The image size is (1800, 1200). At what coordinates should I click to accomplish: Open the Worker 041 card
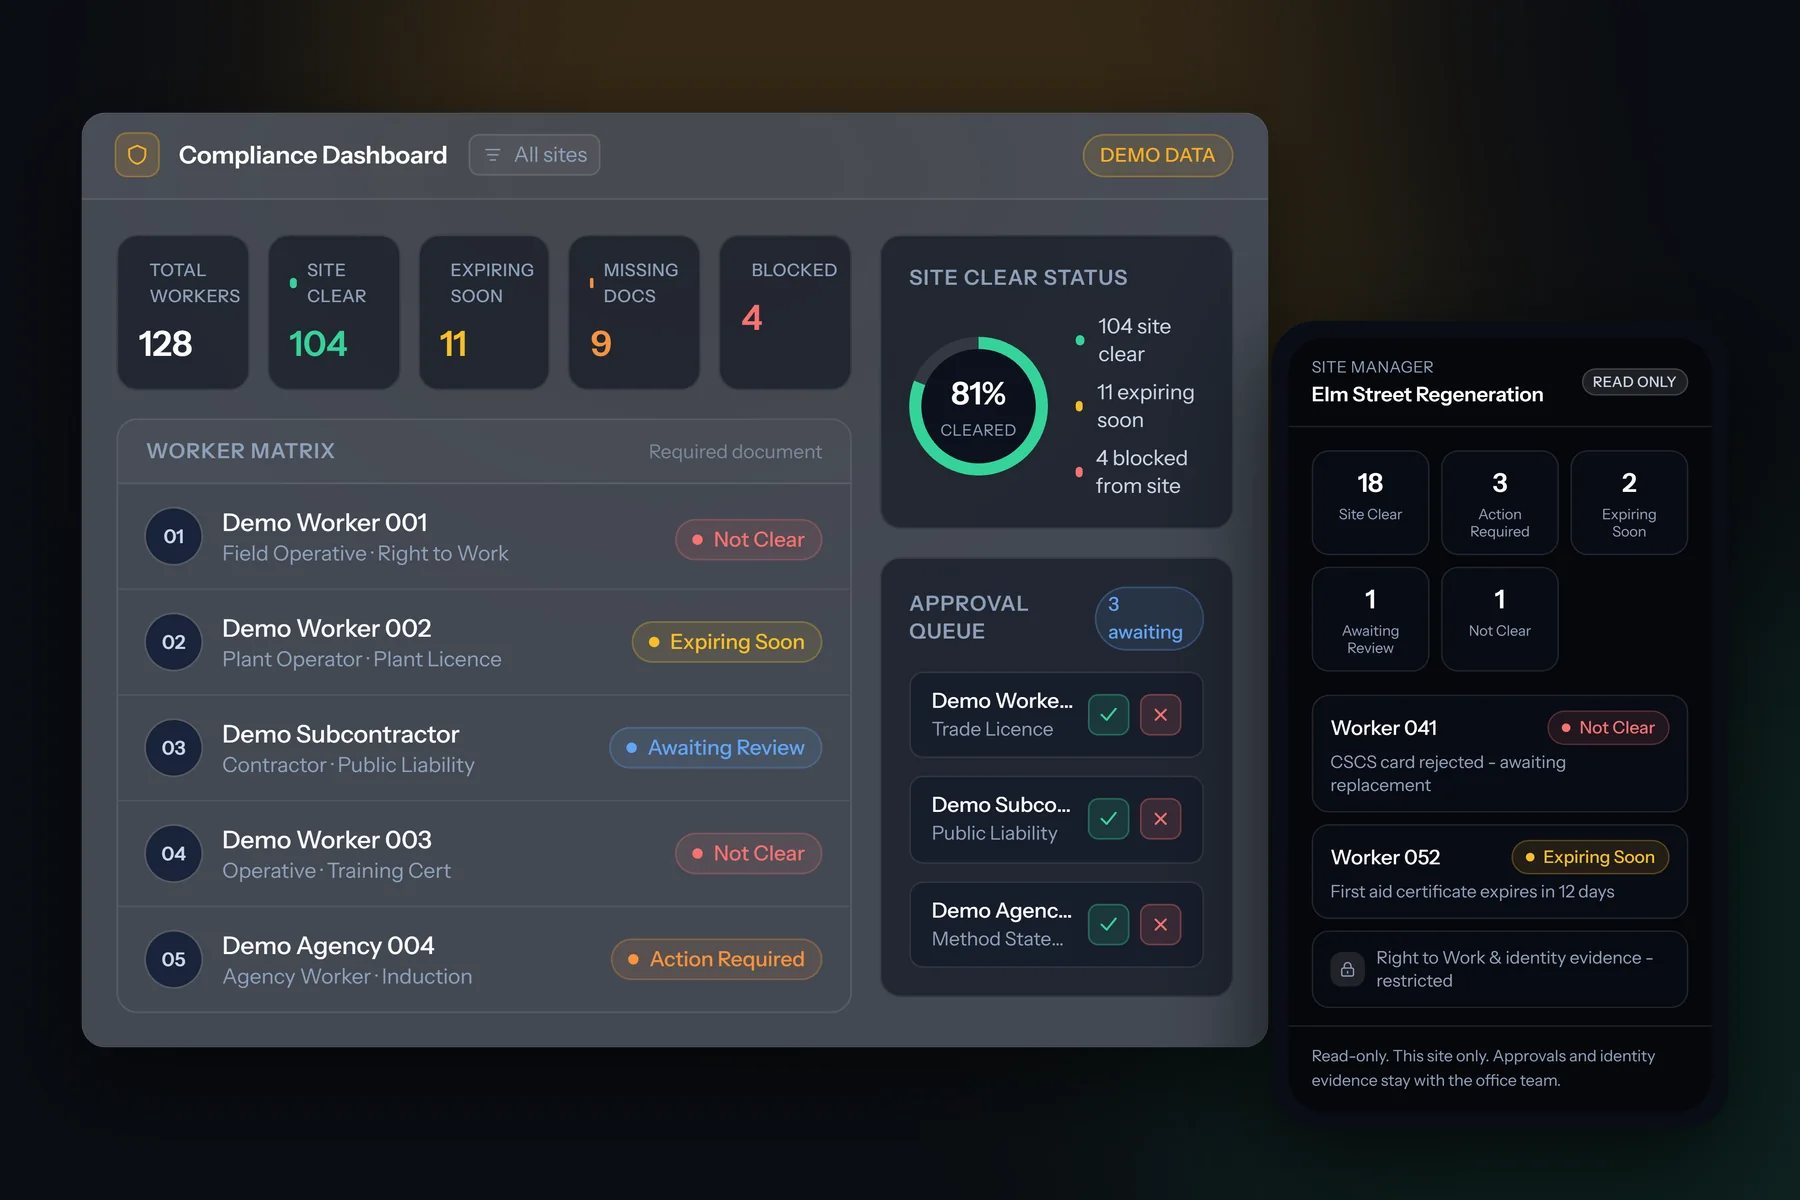(x=1500, y=754)
